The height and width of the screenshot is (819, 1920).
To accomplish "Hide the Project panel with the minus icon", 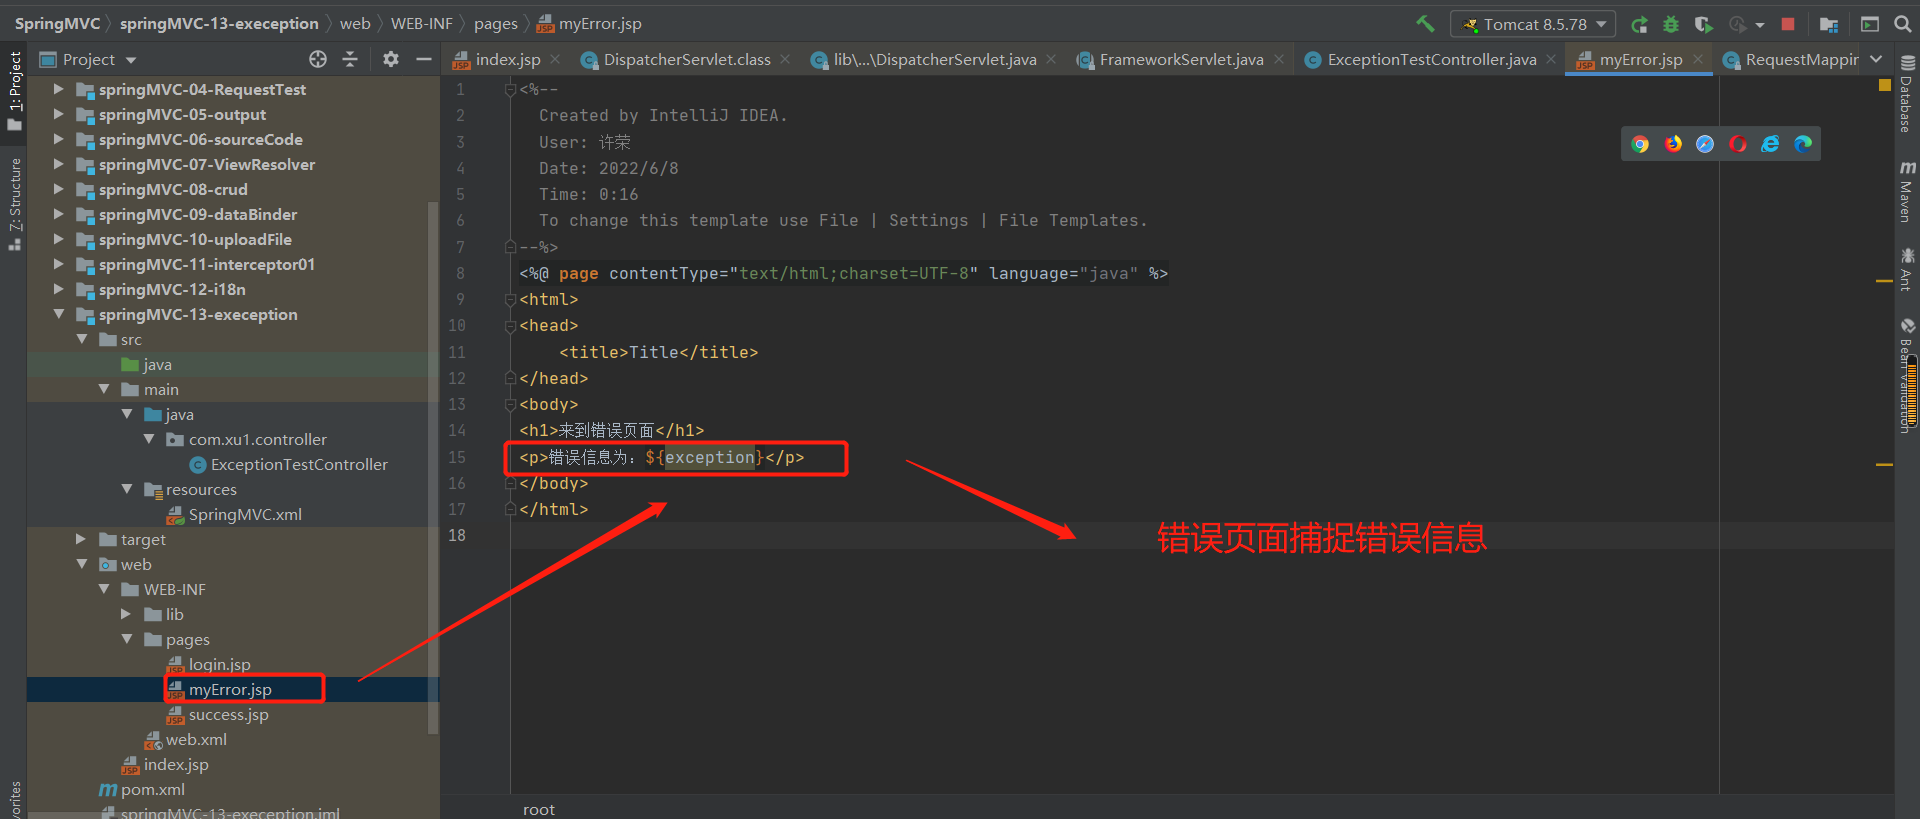I will pyautogui.click(x=424, y=59).
